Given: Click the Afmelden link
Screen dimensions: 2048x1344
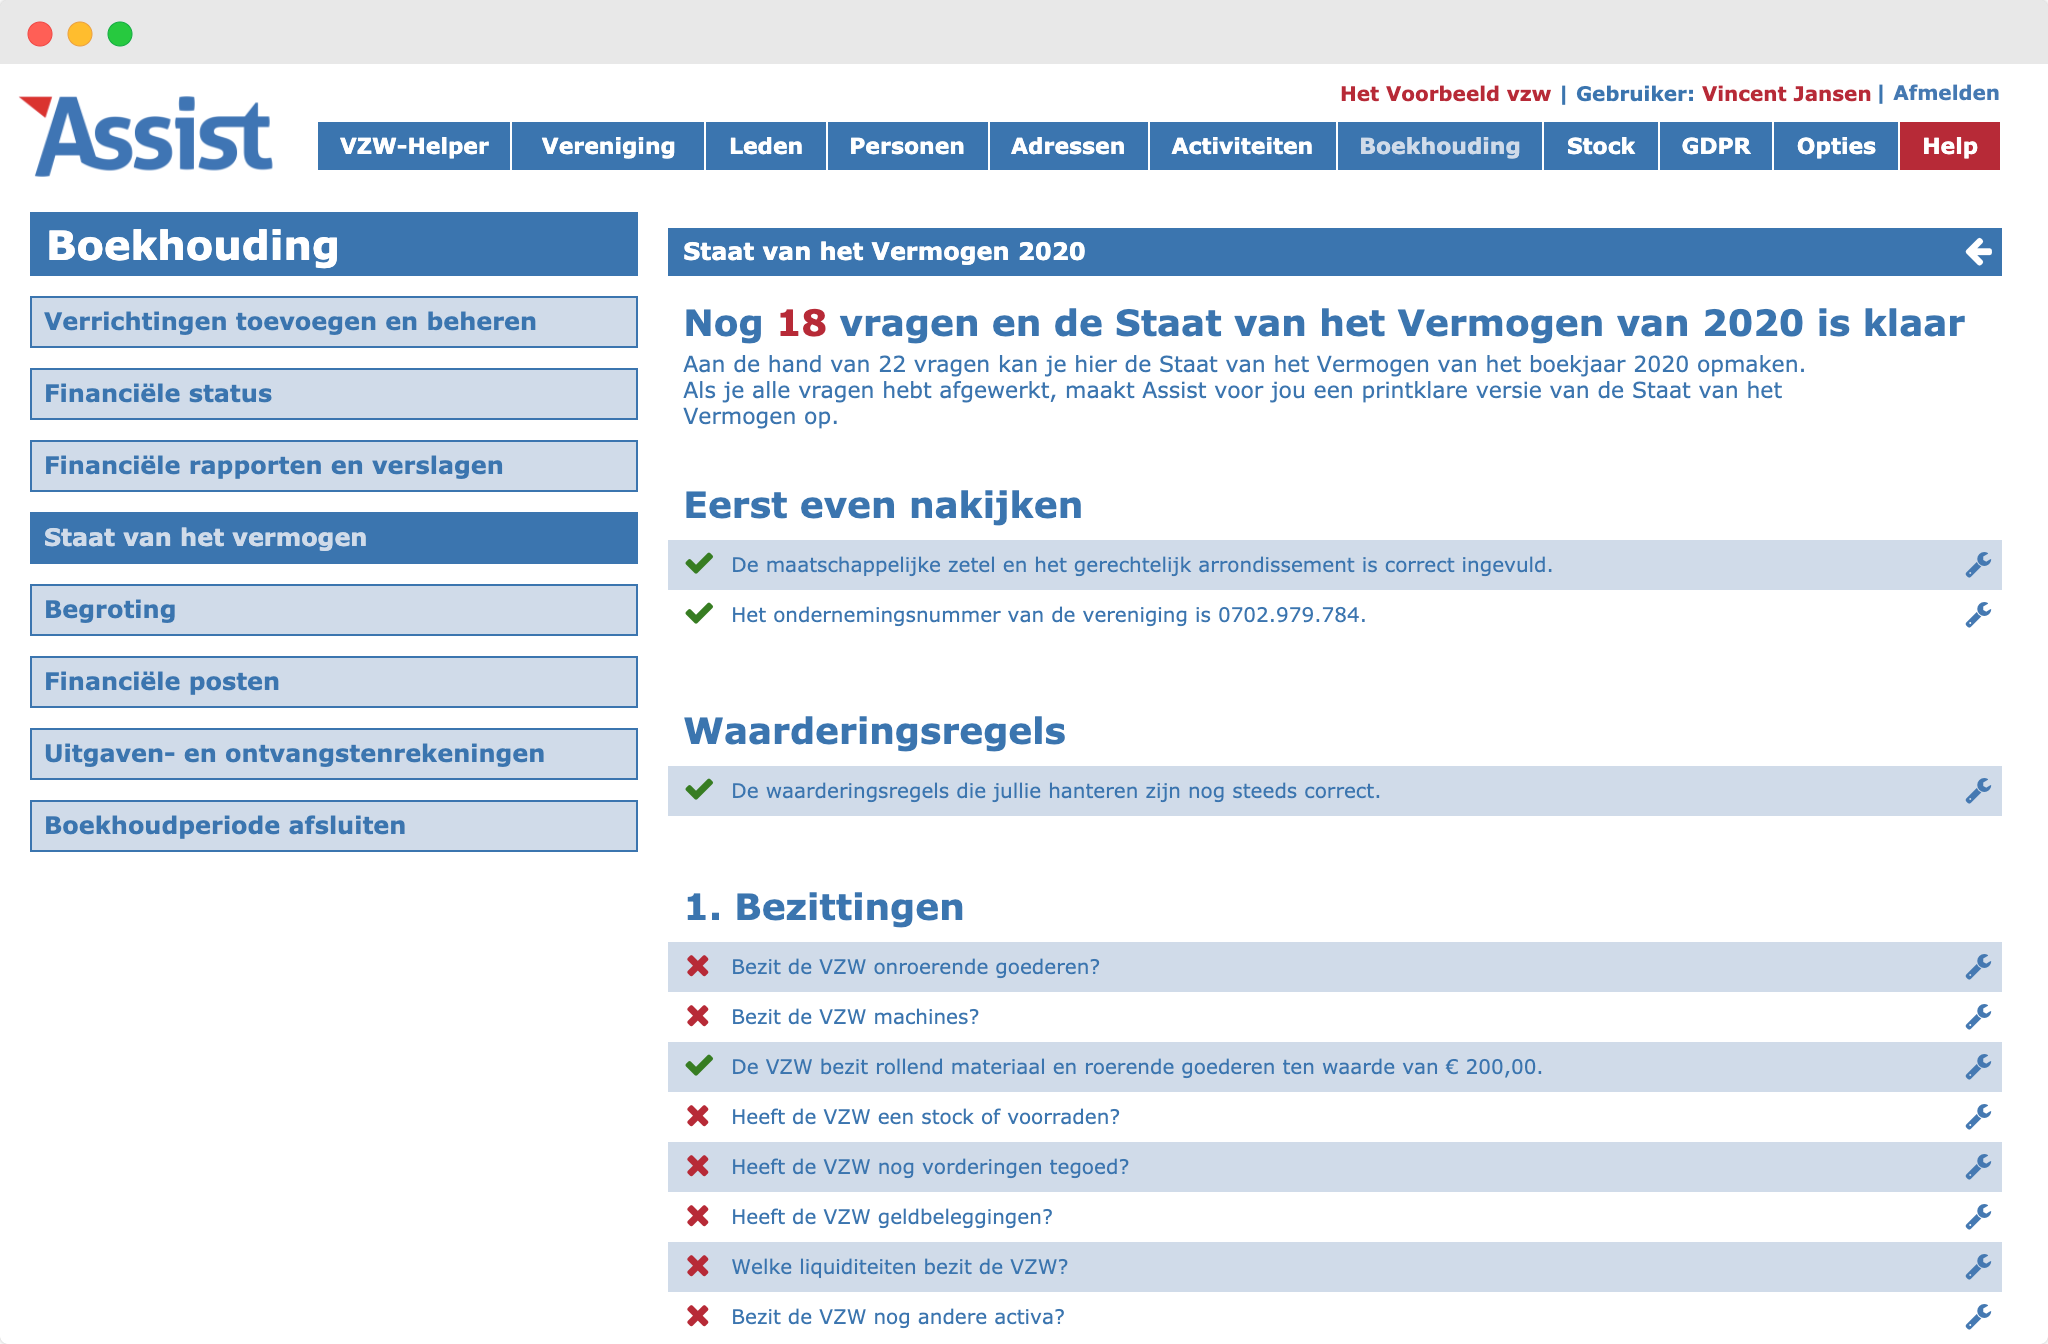Looking at the screenshot, I should [1946, 93].
